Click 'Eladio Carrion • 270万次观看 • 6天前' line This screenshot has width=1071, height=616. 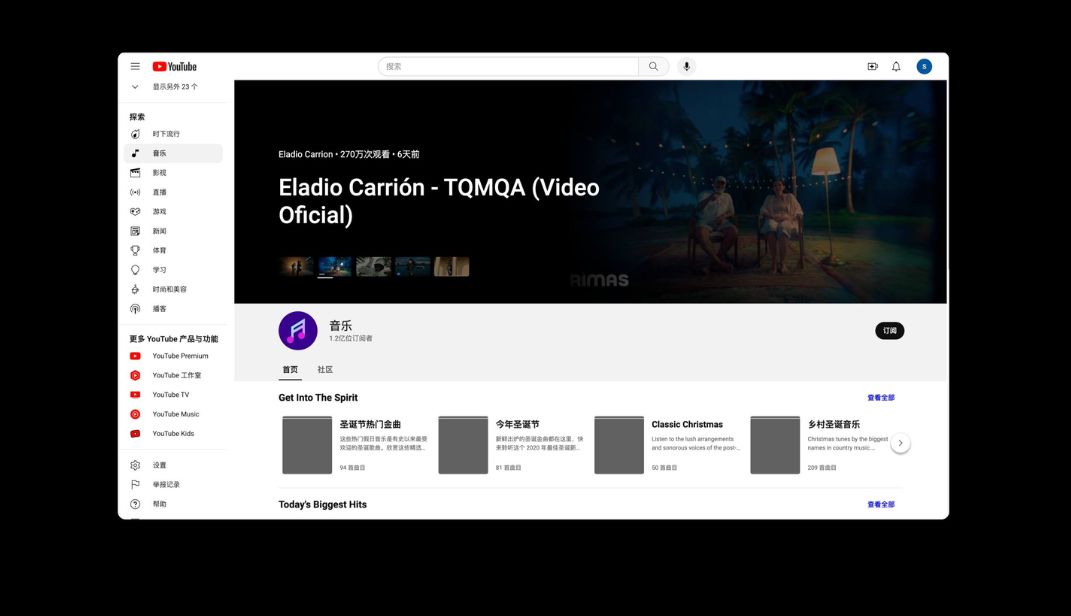(x=349, y=154)
